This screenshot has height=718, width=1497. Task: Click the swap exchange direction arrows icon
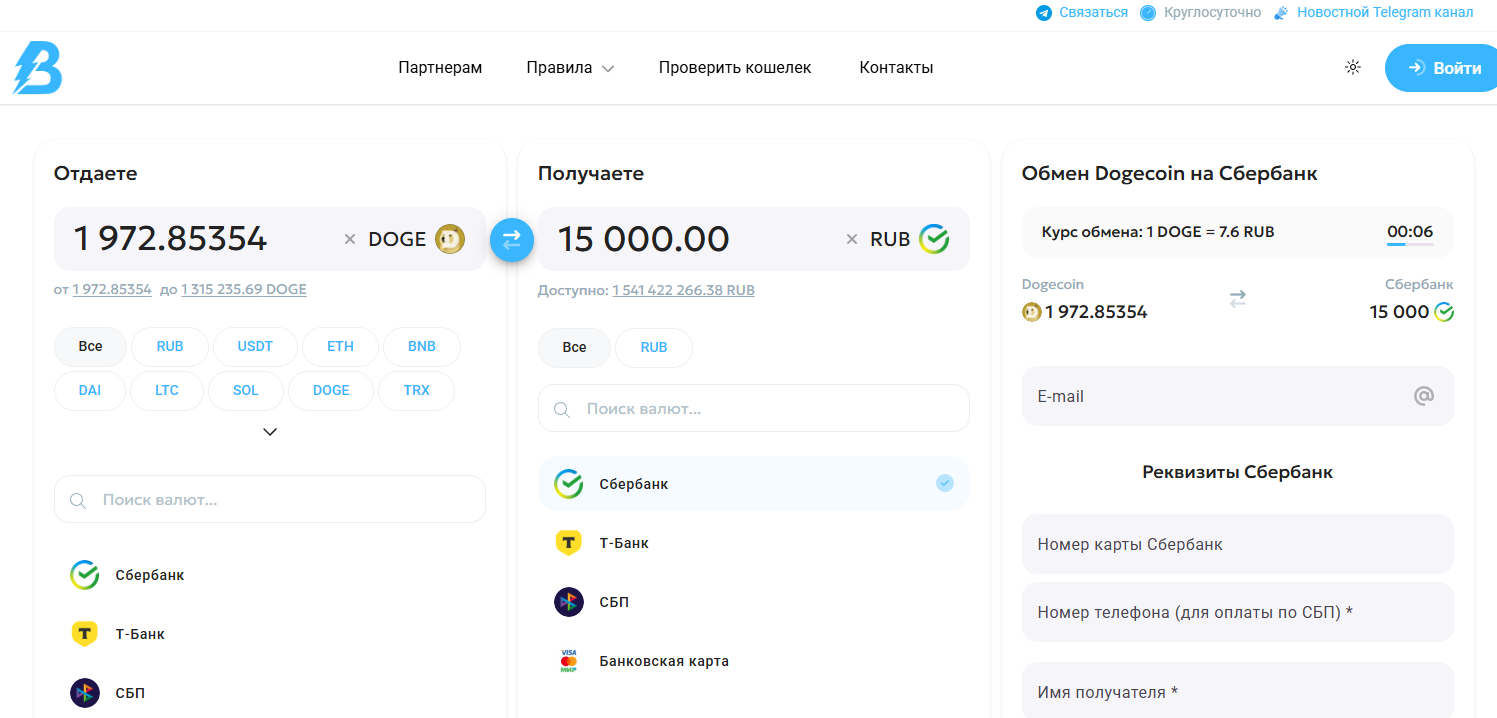coord(511,239)
